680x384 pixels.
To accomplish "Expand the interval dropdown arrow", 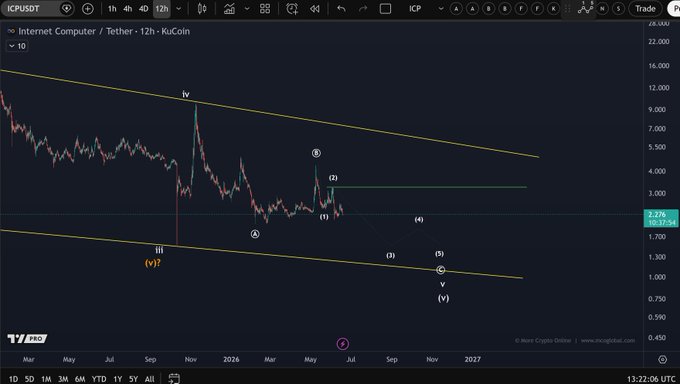I will point(178,9).
